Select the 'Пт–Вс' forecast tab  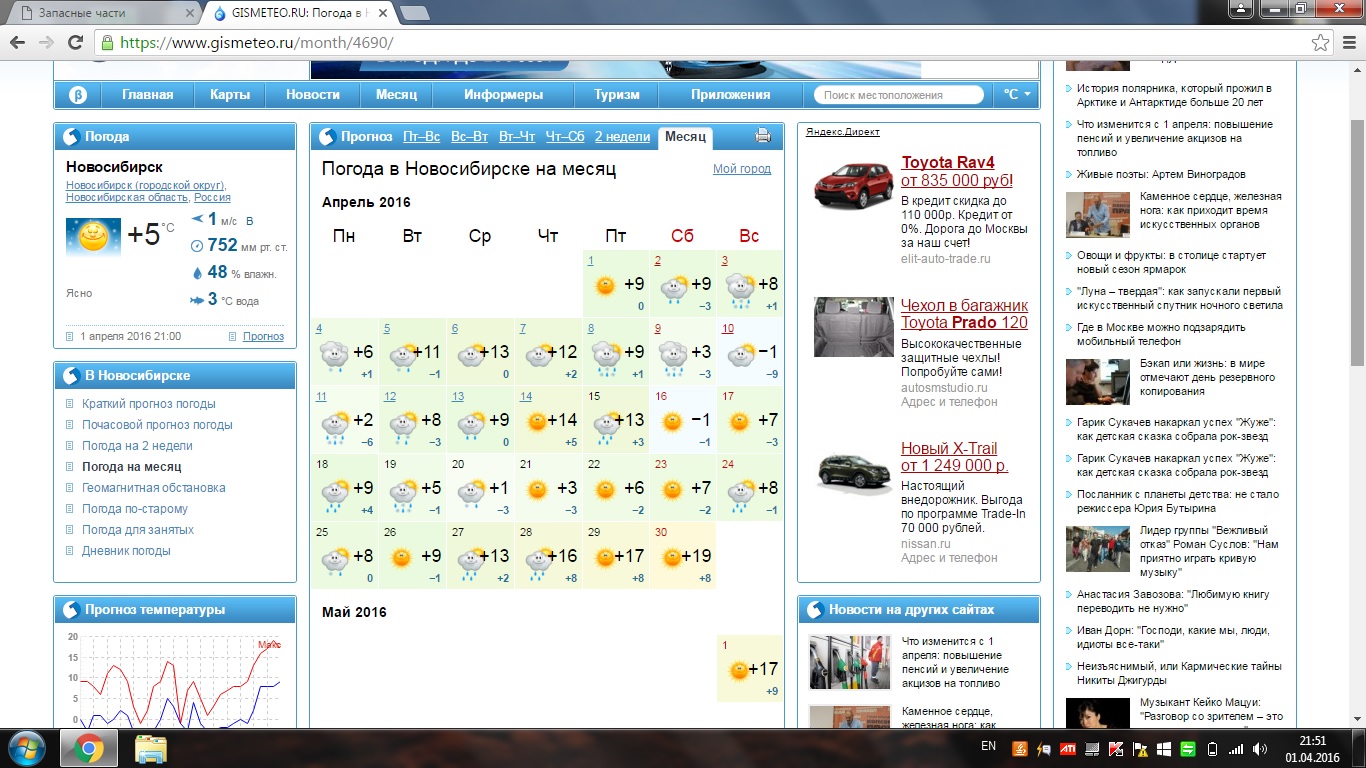421,137
